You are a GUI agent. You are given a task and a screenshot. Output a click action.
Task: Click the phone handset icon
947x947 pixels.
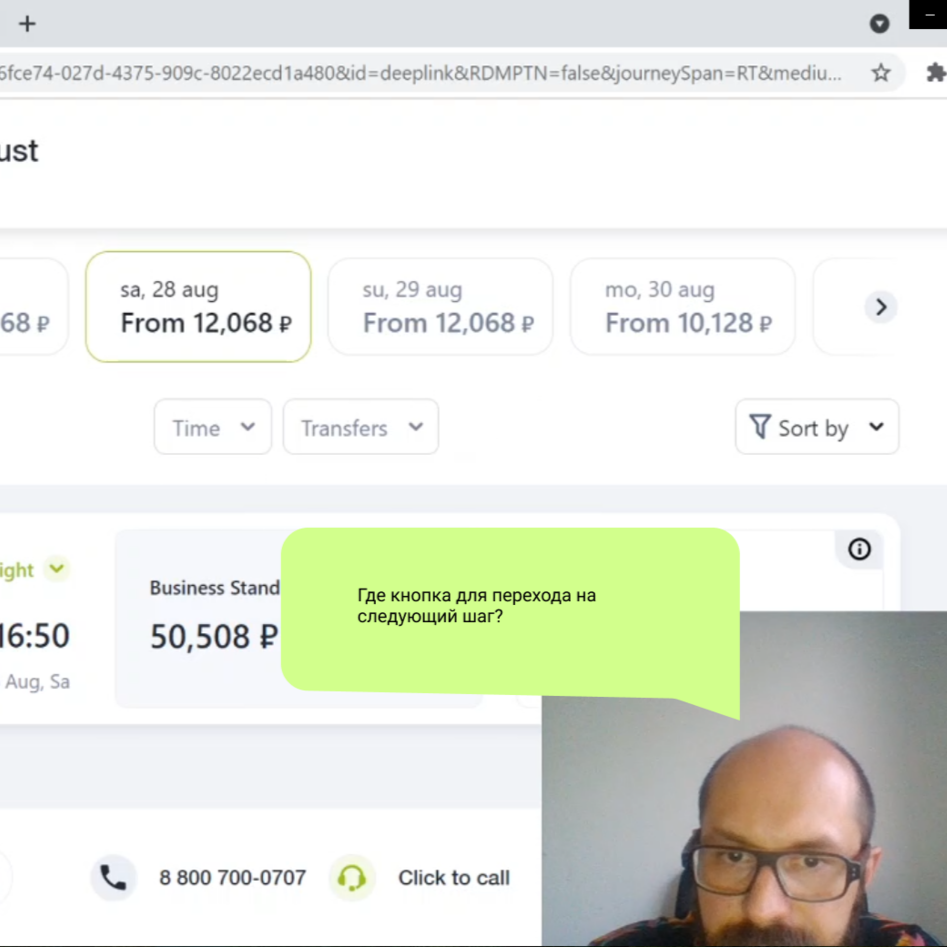pos(113,877)
